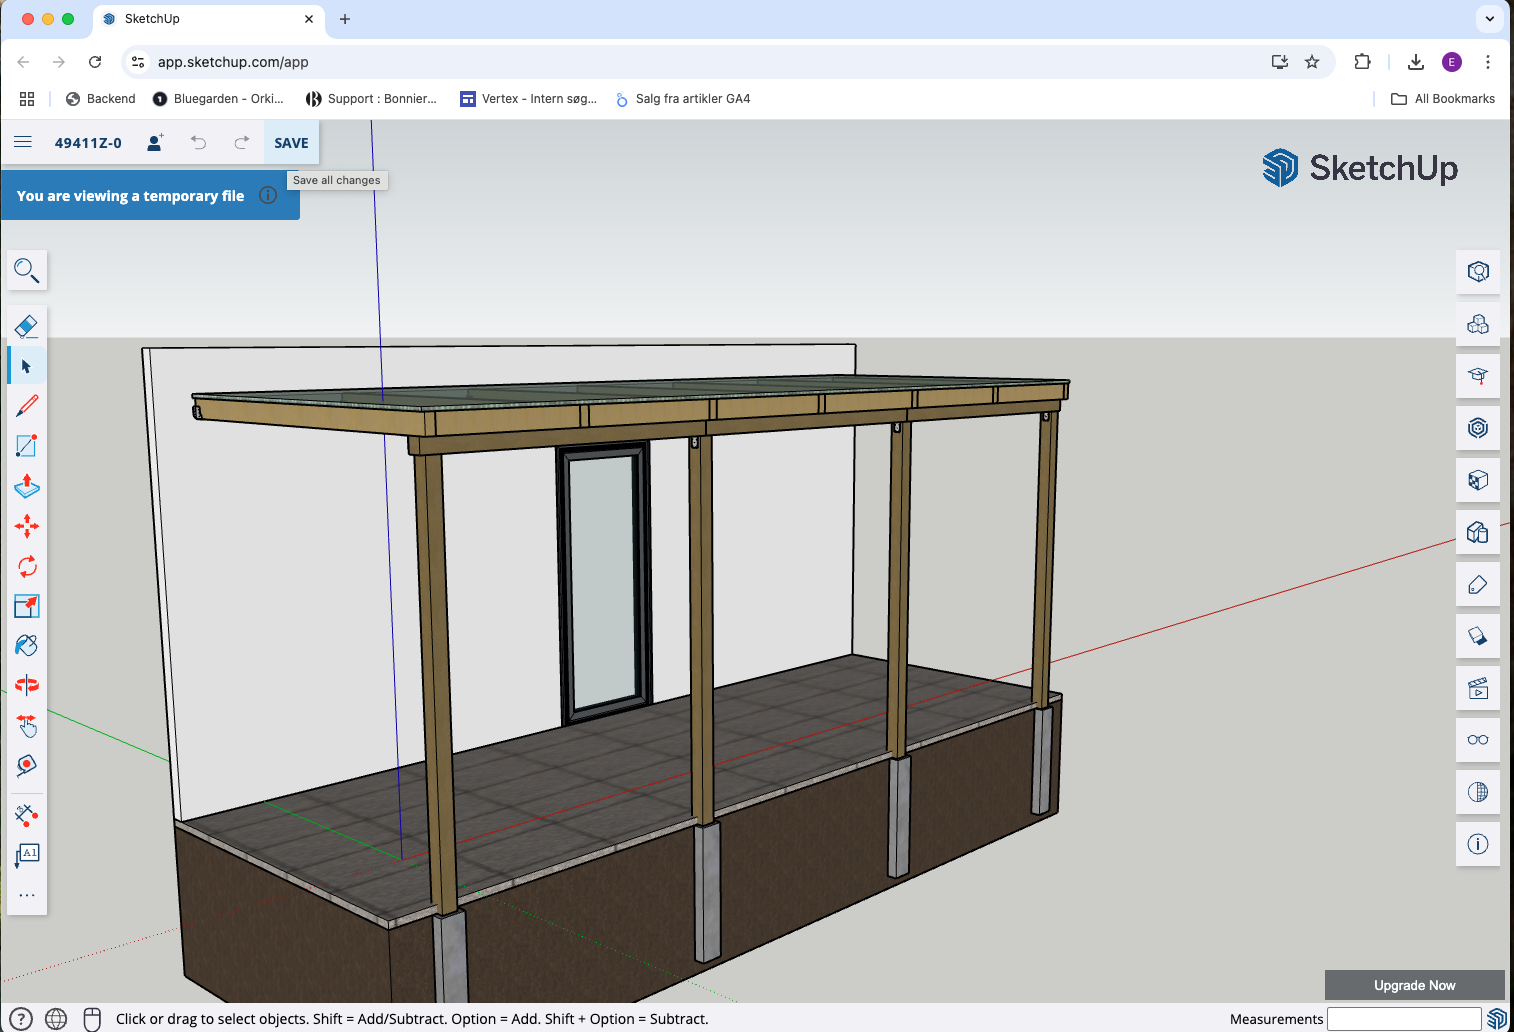This screenshot has width=1514, height=1032.
Task: Open Model Info panel
Action: click(1478, 844)
